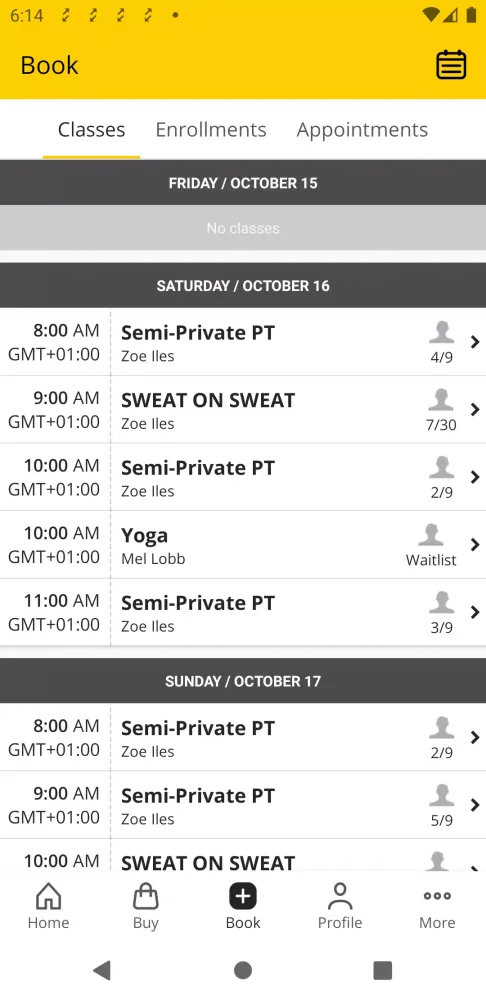Image resolution: width=486 pixels, height=1000 pixels.
Task: Select the Book plus icon
Action: click(x=243, y=896)
